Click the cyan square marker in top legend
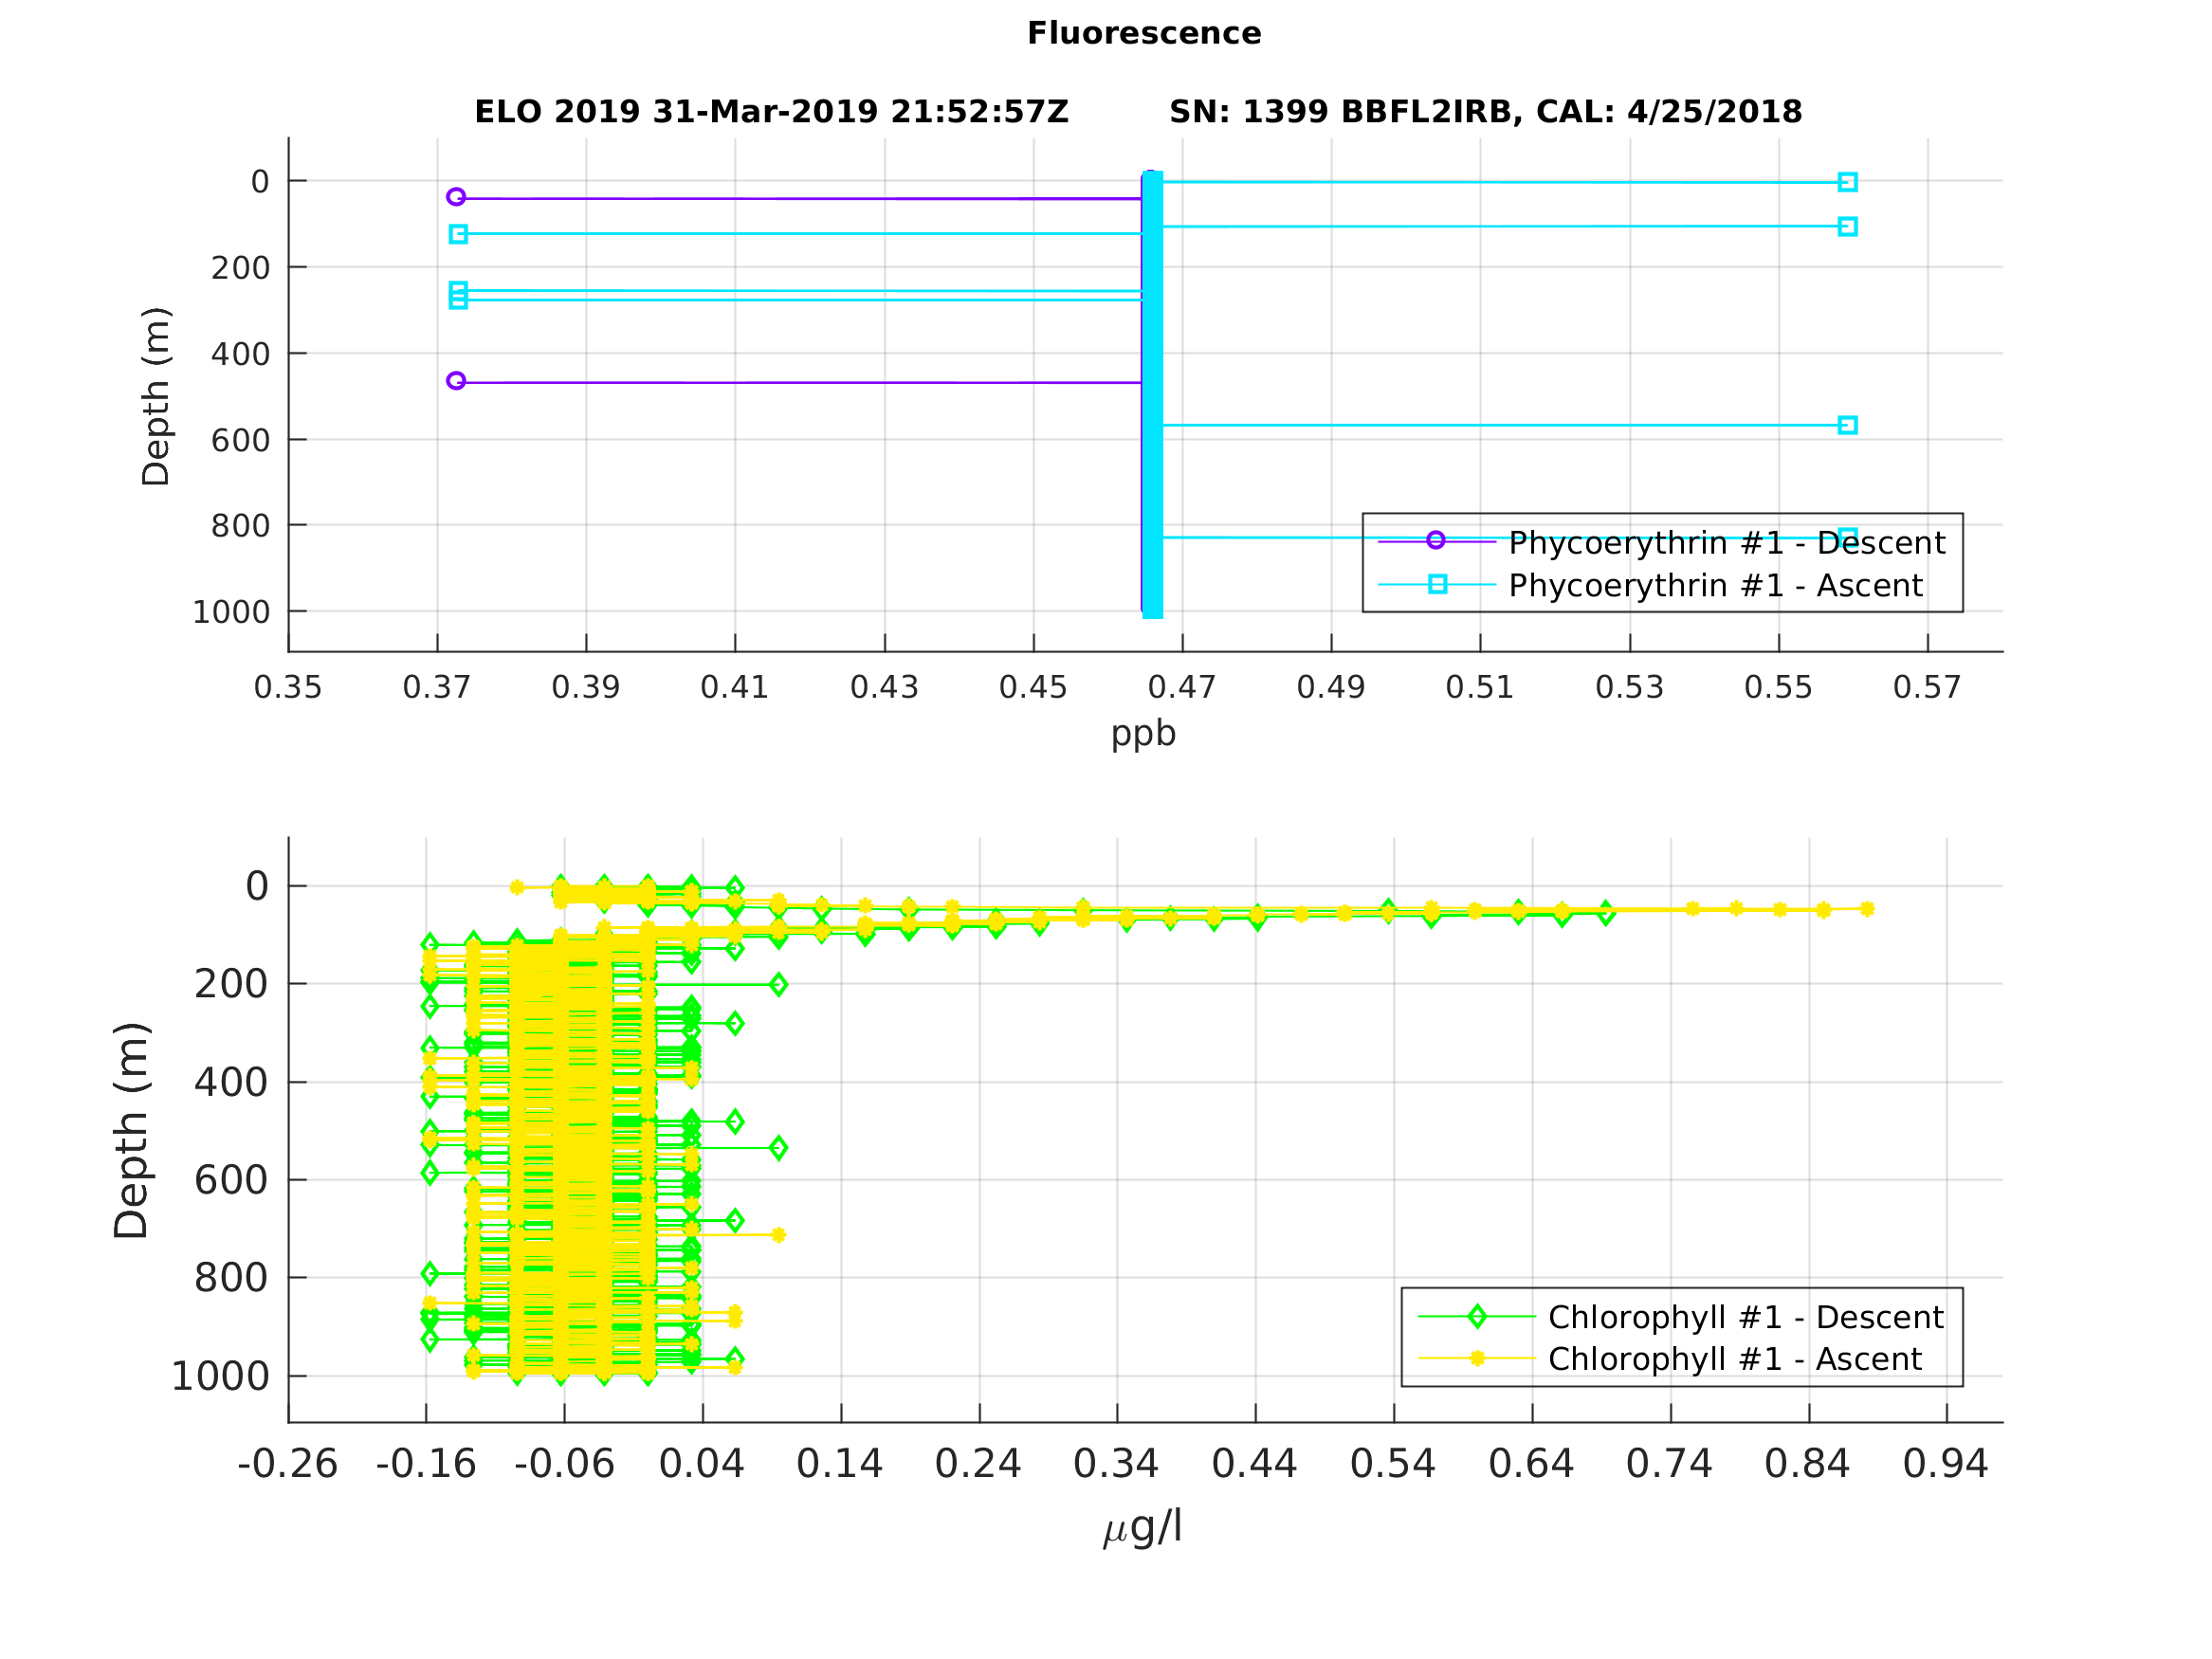The height and width of the screenshot is (1659, 2212). pyautogui.click(x=1437, y=584)
